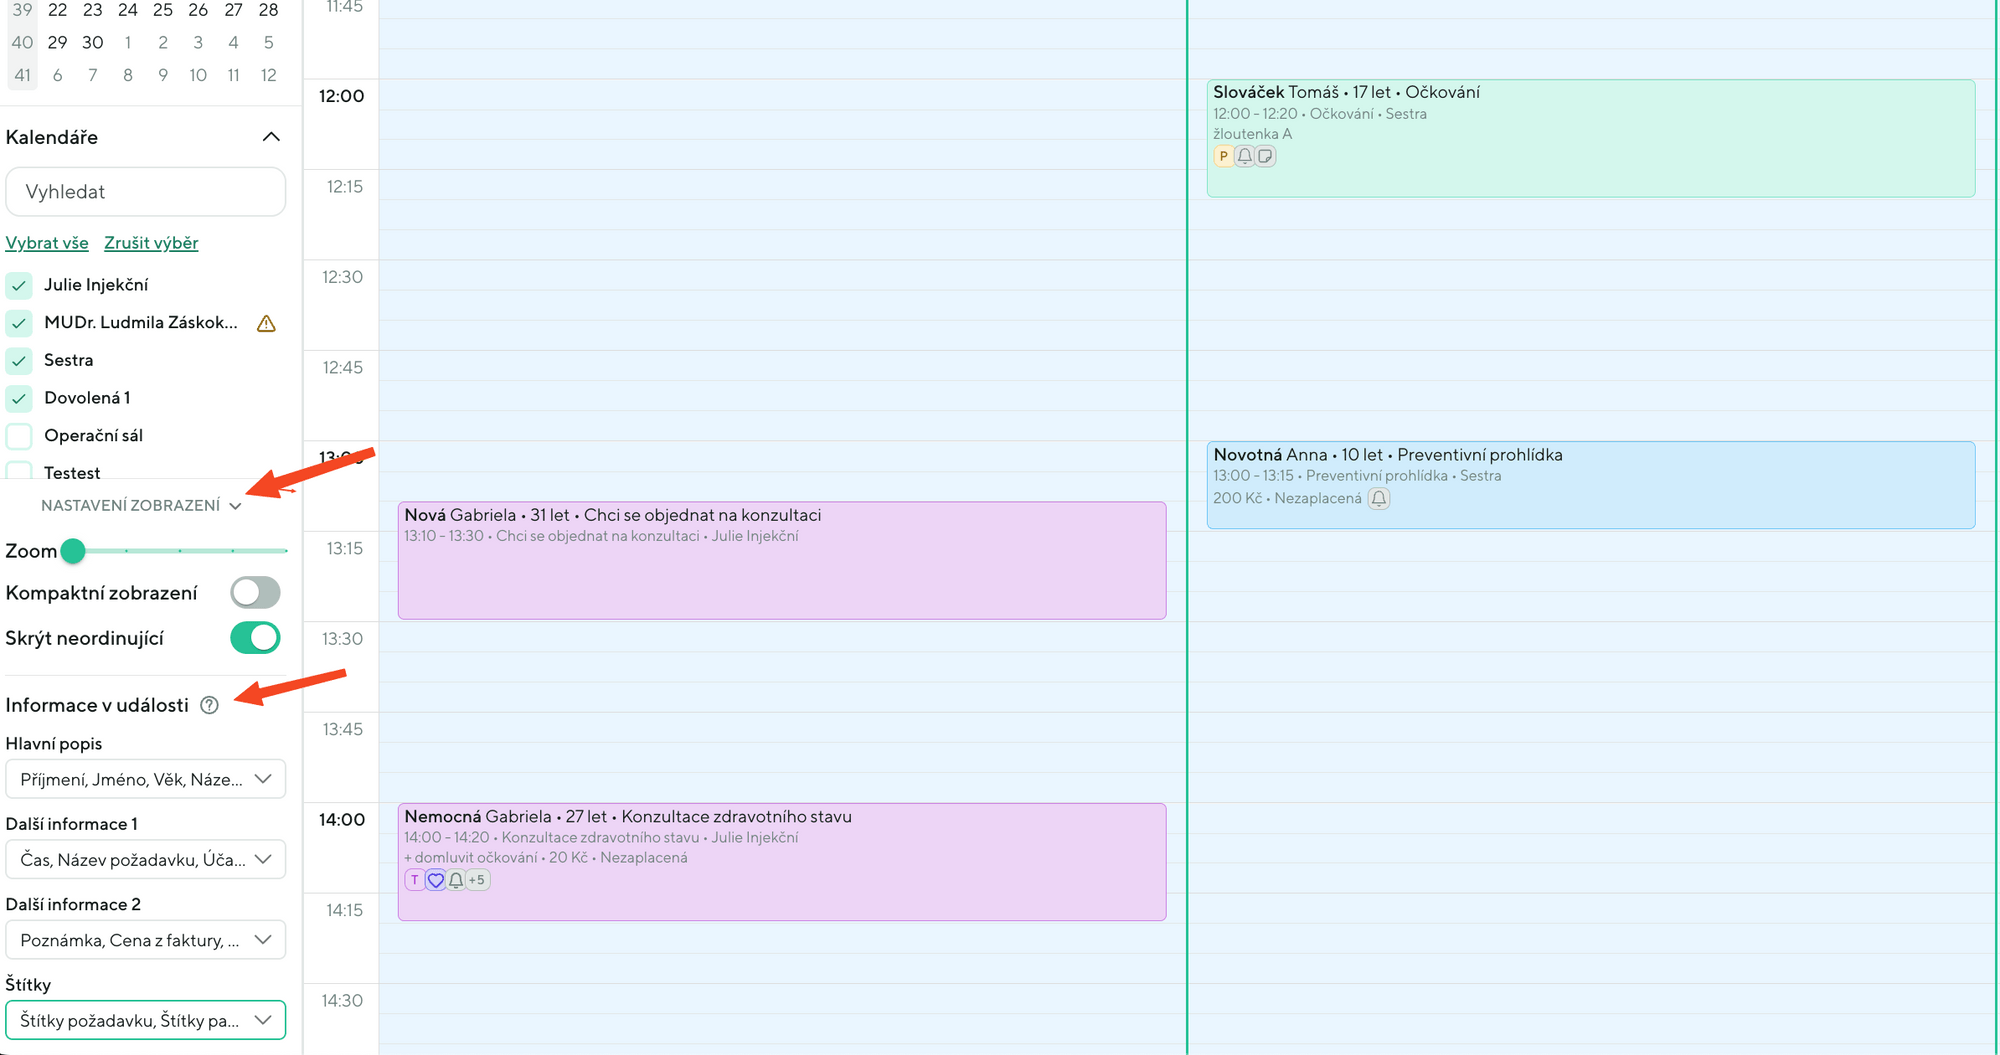
Task: Click the heart tag on Nemocná Gabriela event
Action: [435, 880]
